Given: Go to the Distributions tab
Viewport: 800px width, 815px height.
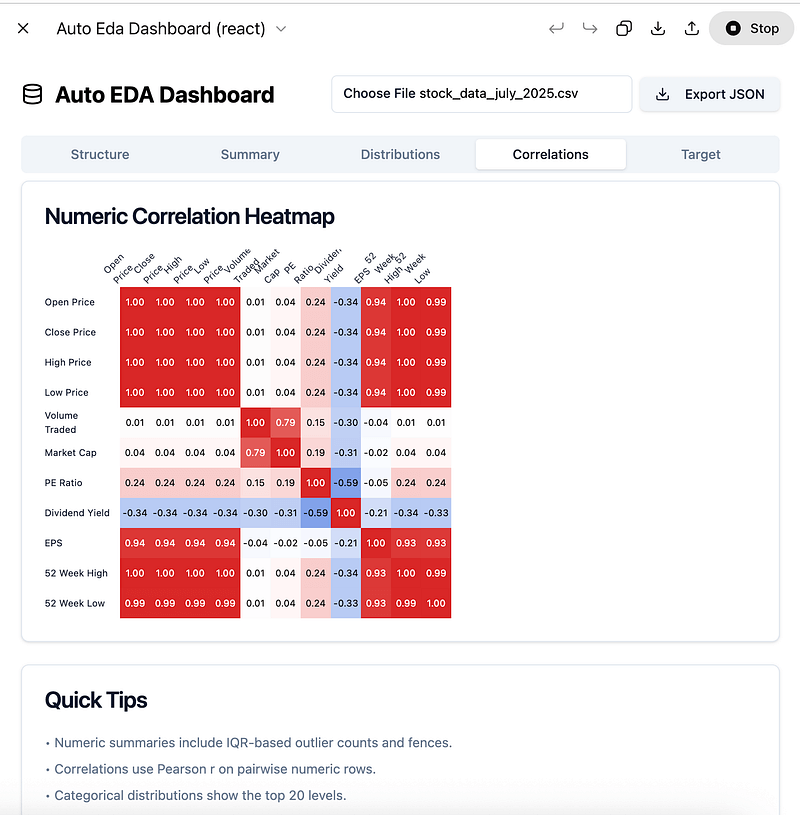Looking at the screenshot, I should pos(400,154).
